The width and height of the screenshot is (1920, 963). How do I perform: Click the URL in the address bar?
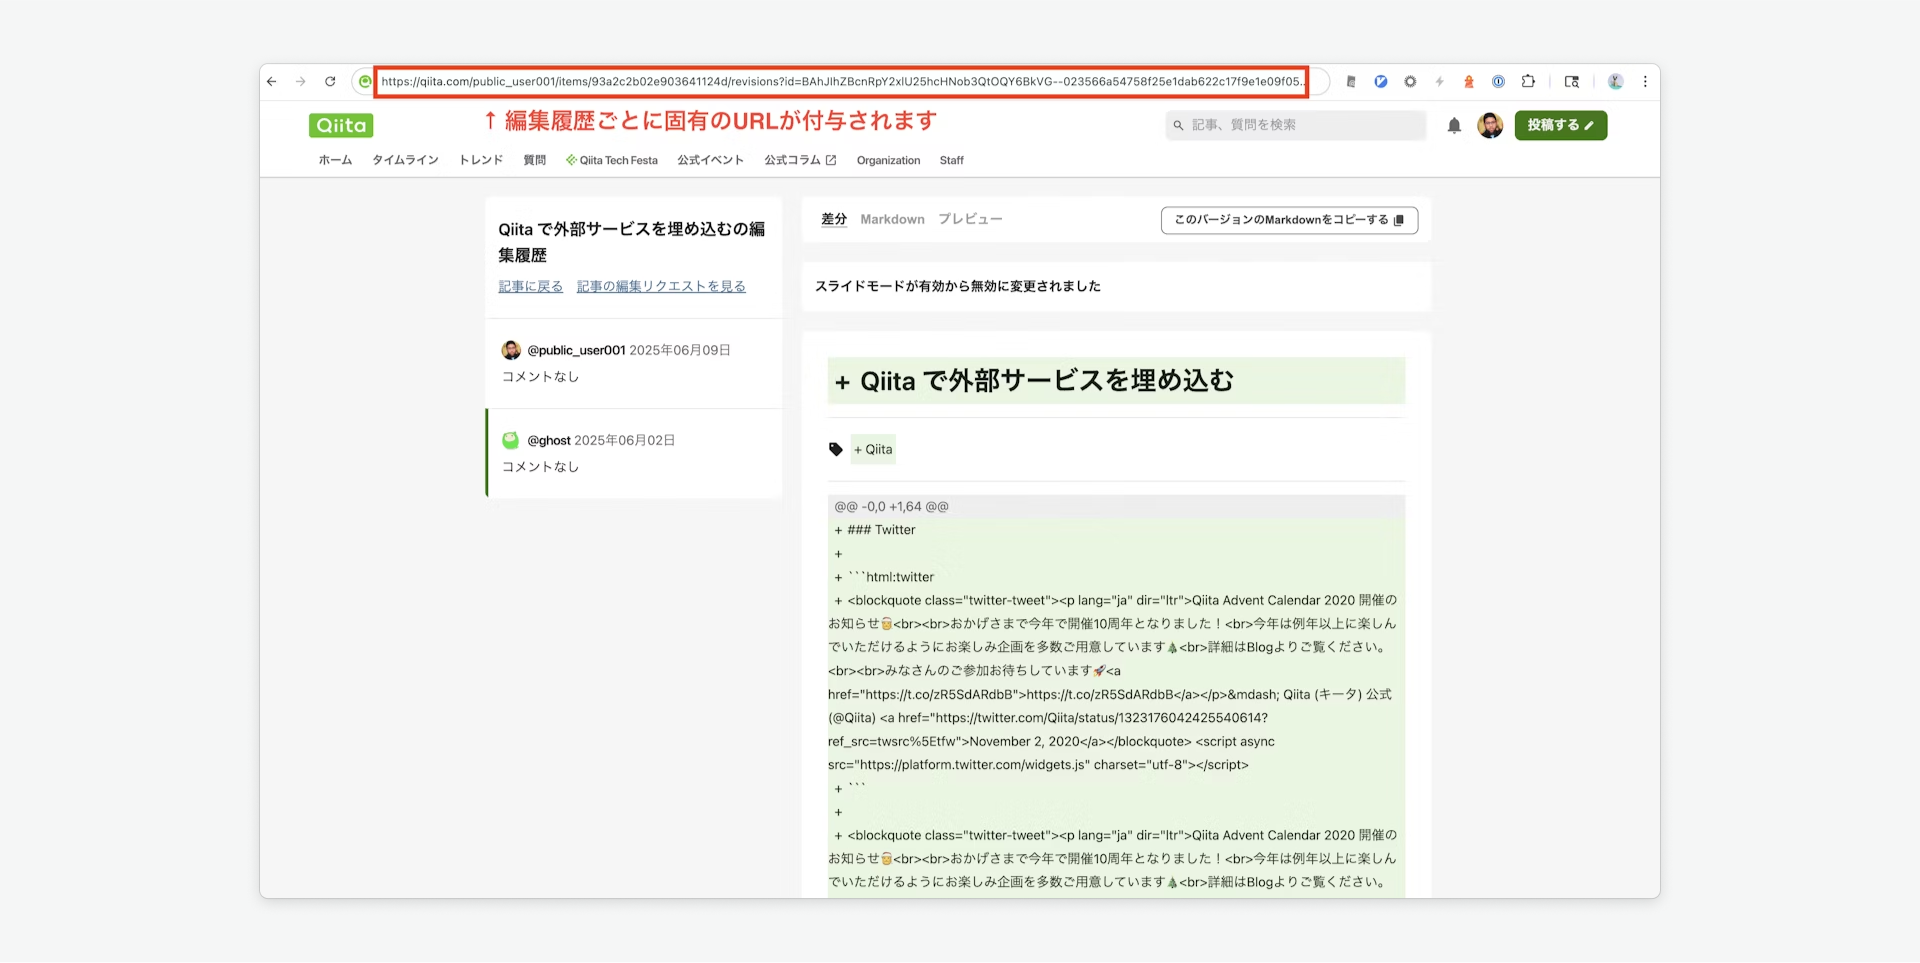tap(841, 82)
